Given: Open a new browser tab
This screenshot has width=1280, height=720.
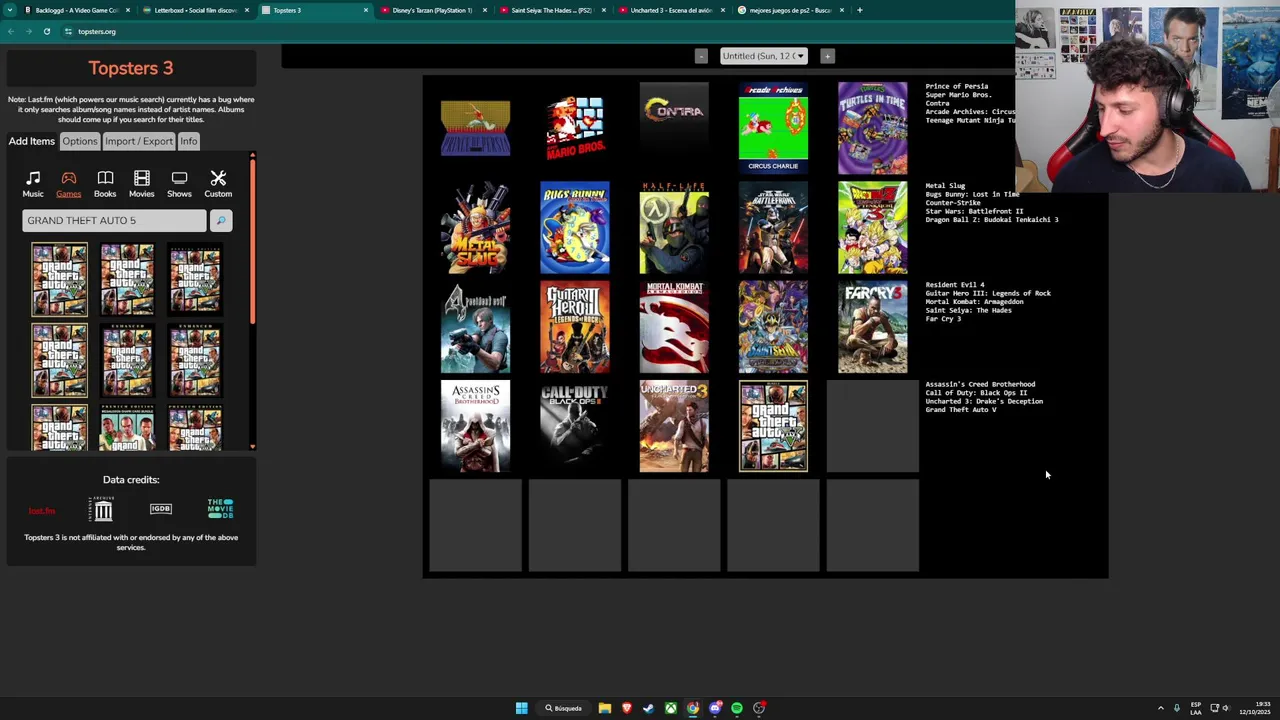Looking at the screenshot, I should point(859,10).
